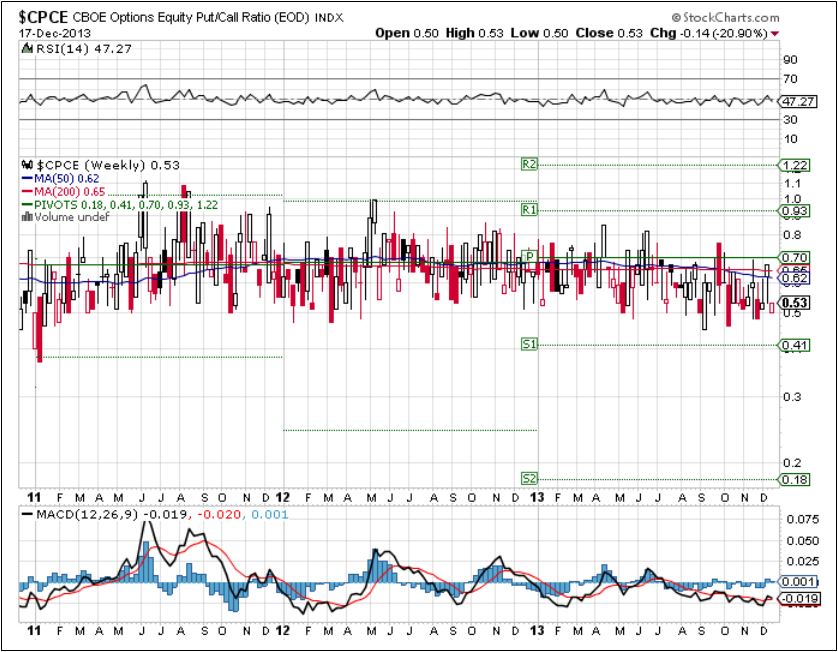The width and height of the screenshot is (838, 652).
Task: Click the 0.70 price tag on right axis
Action: pos(795,258)
